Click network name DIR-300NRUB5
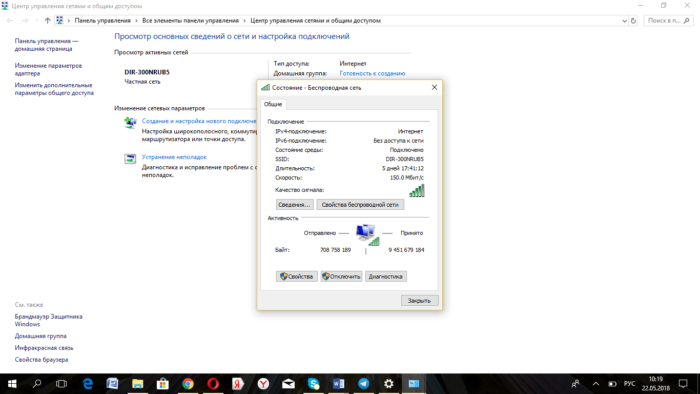This screenshot has width=700, height=394. coord(147,72)
